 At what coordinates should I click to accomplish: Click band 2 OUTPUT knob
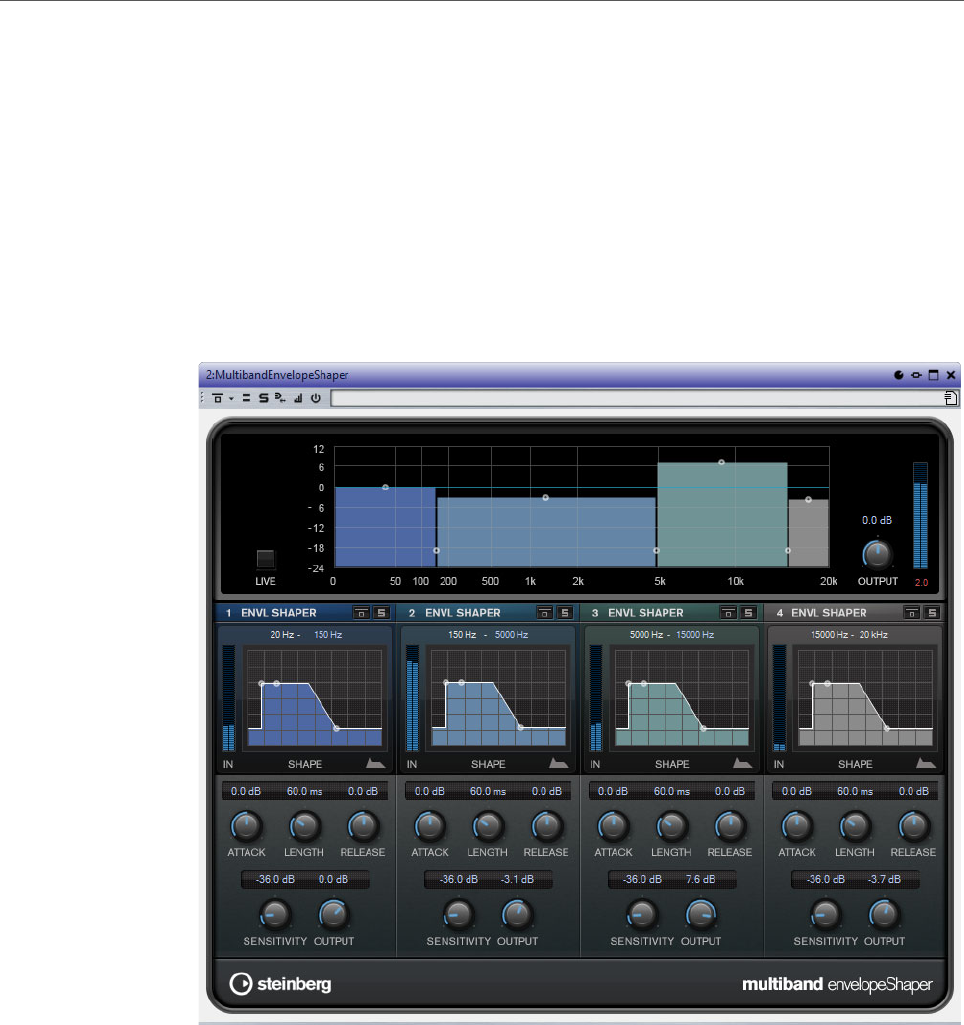click(517, 915)
